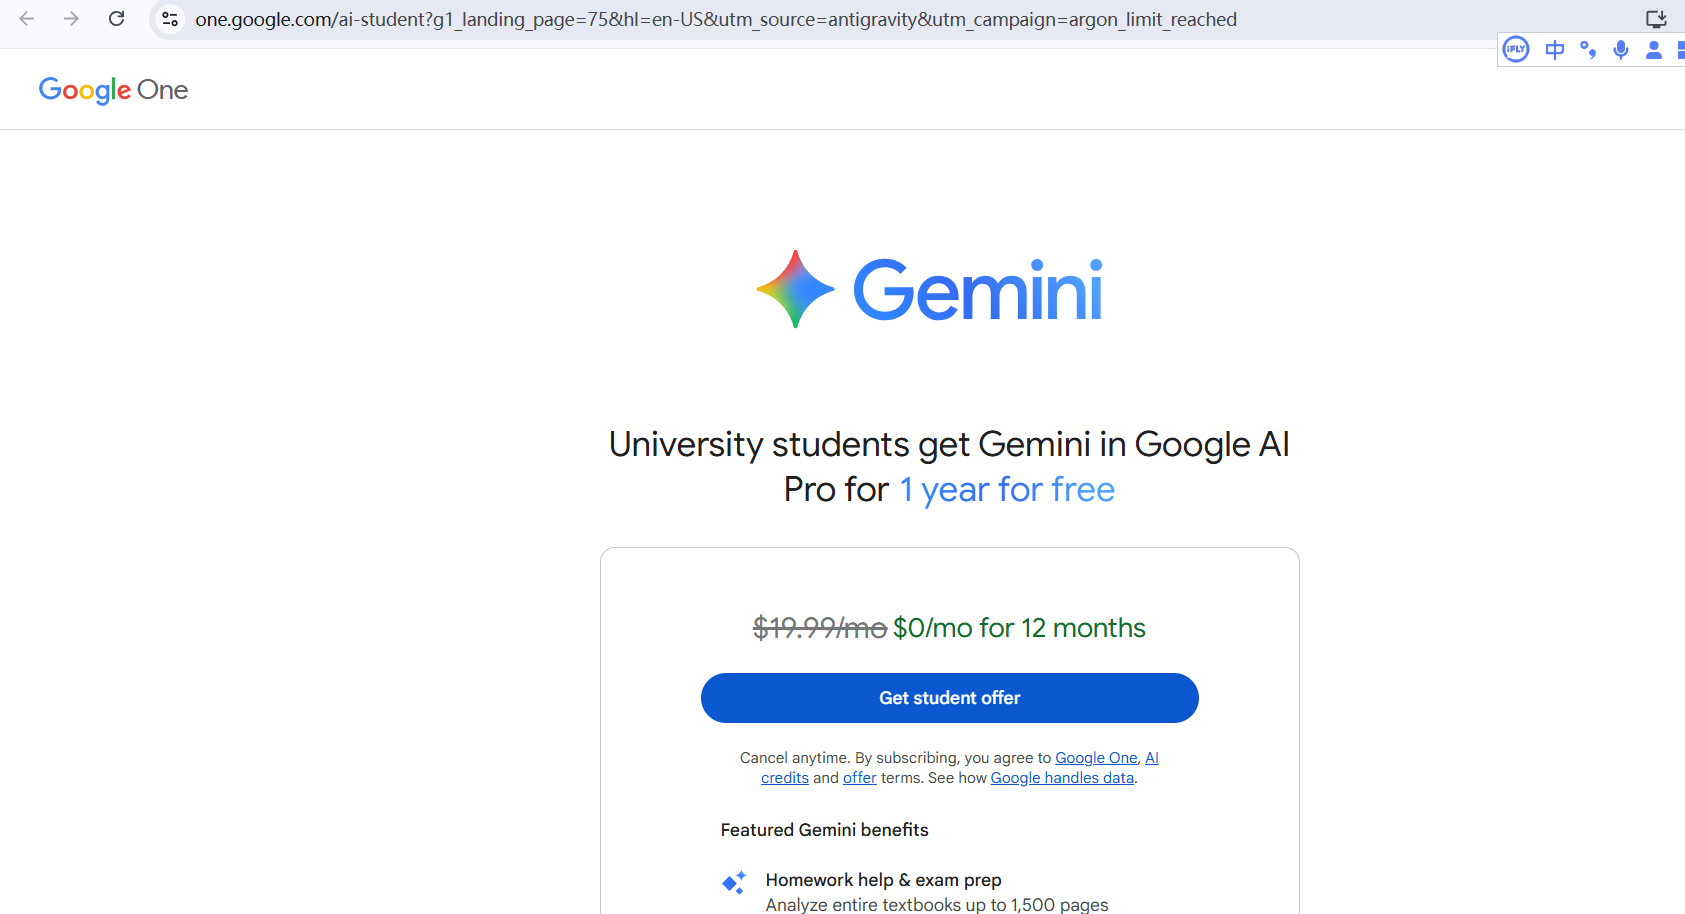Screen dimensions: 1685x914
Task: Open the site information icon
Action: [x=170, y=19]
